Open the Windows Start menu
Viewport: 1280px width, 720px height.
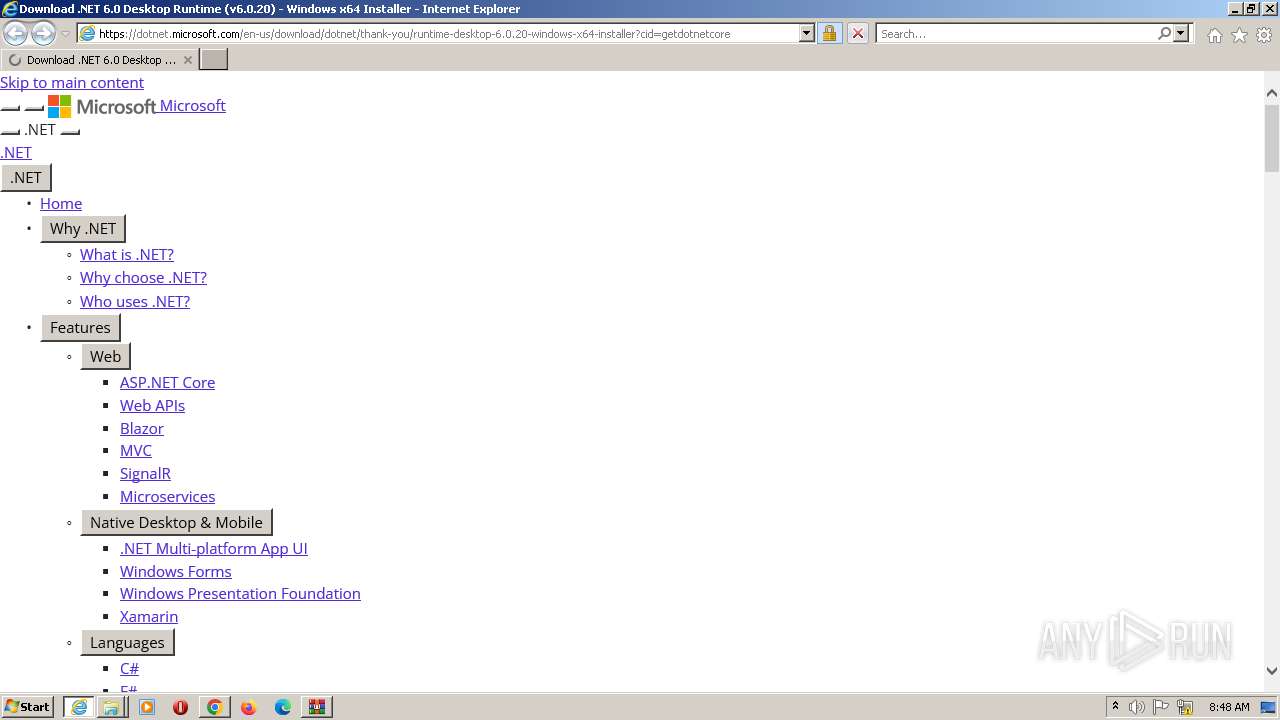click(x=27, y=707)
